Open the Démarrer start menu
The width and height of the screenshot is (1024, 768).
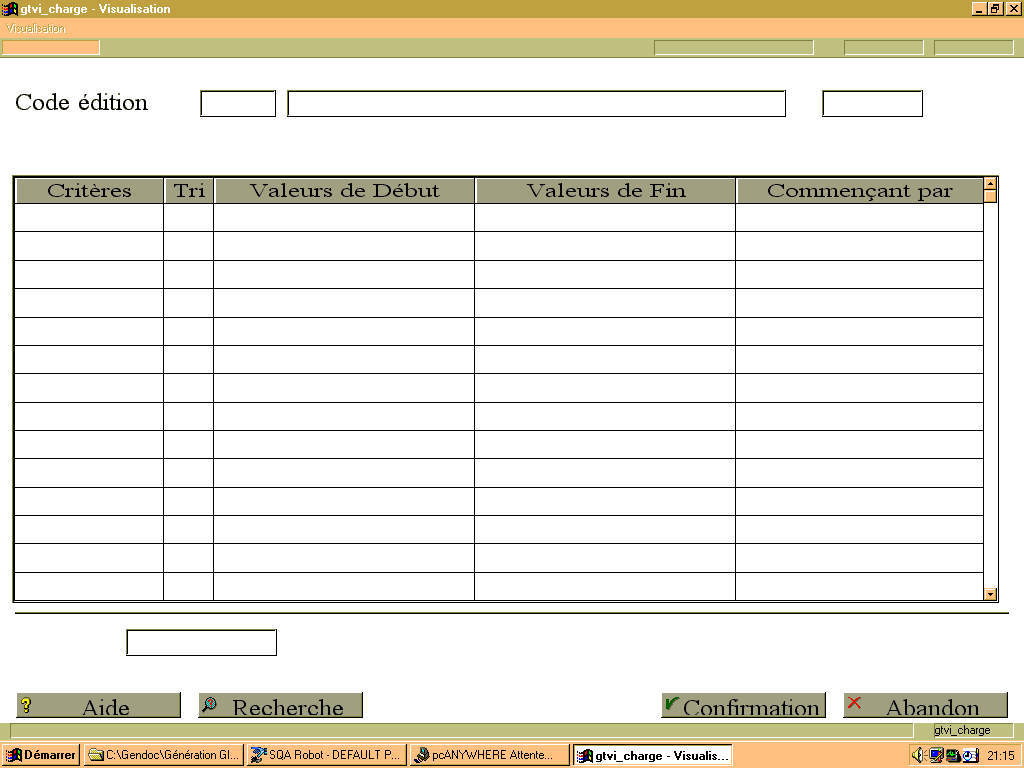(x=40, y=755)
